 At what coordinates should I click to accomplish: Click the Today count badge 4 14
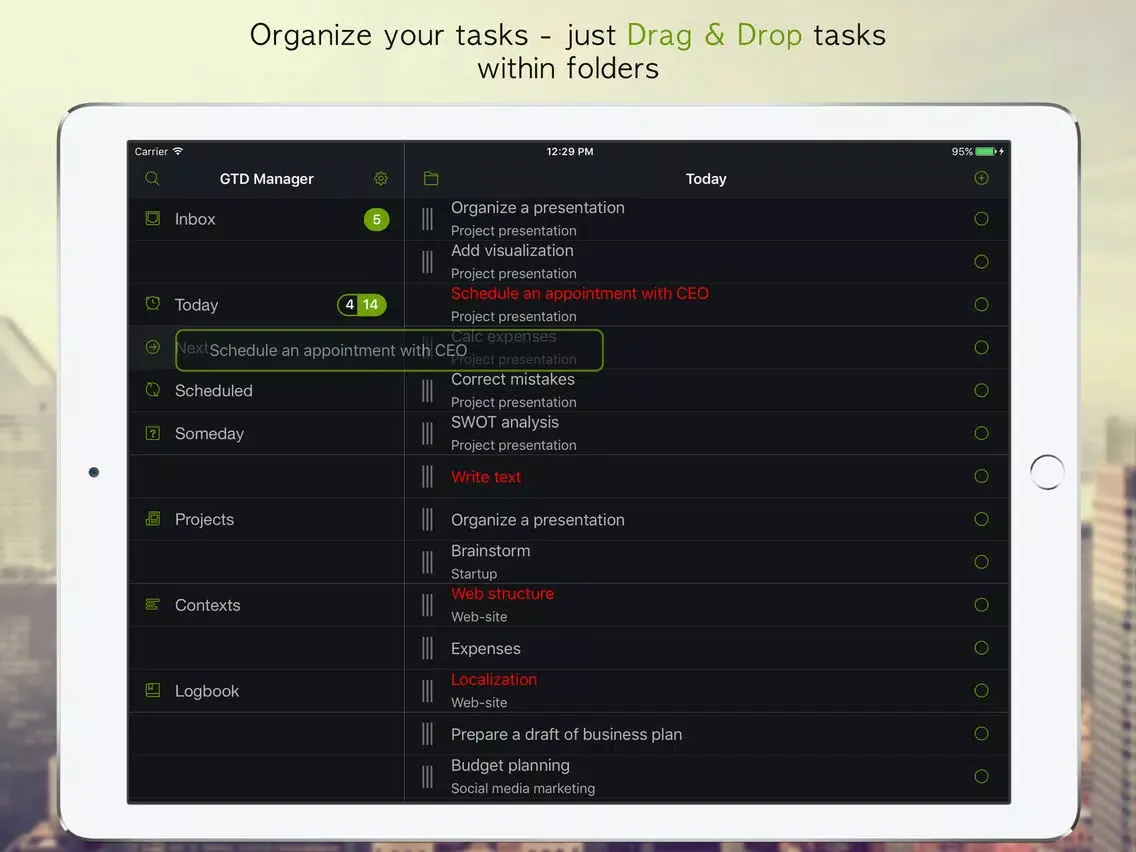click(x=362, y=304)
